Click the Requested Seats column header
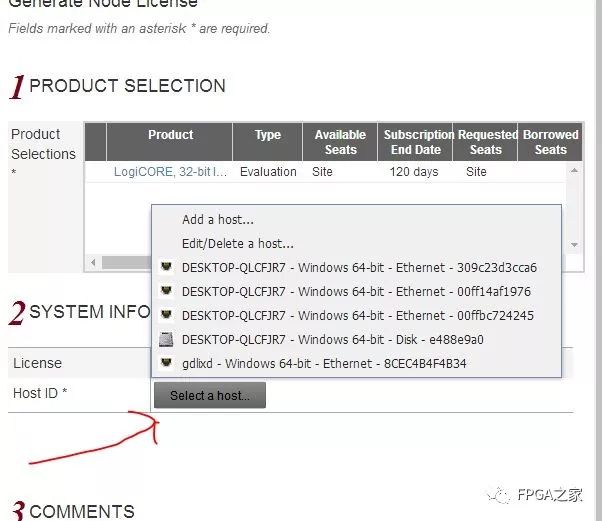The height and width of the screenshot is (521, 602). tap(486, 142)
